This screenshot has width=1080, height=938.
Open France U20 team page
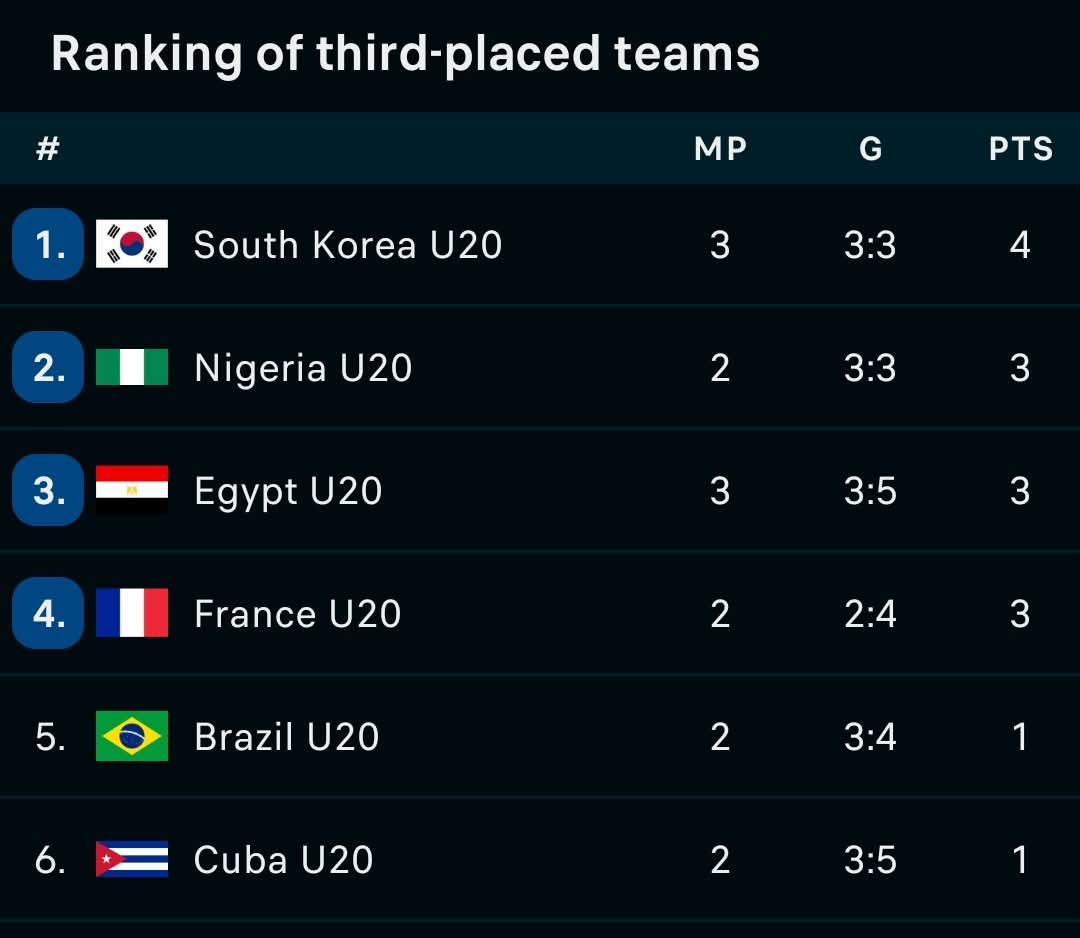pyautogui.click(x=297, y=614)
